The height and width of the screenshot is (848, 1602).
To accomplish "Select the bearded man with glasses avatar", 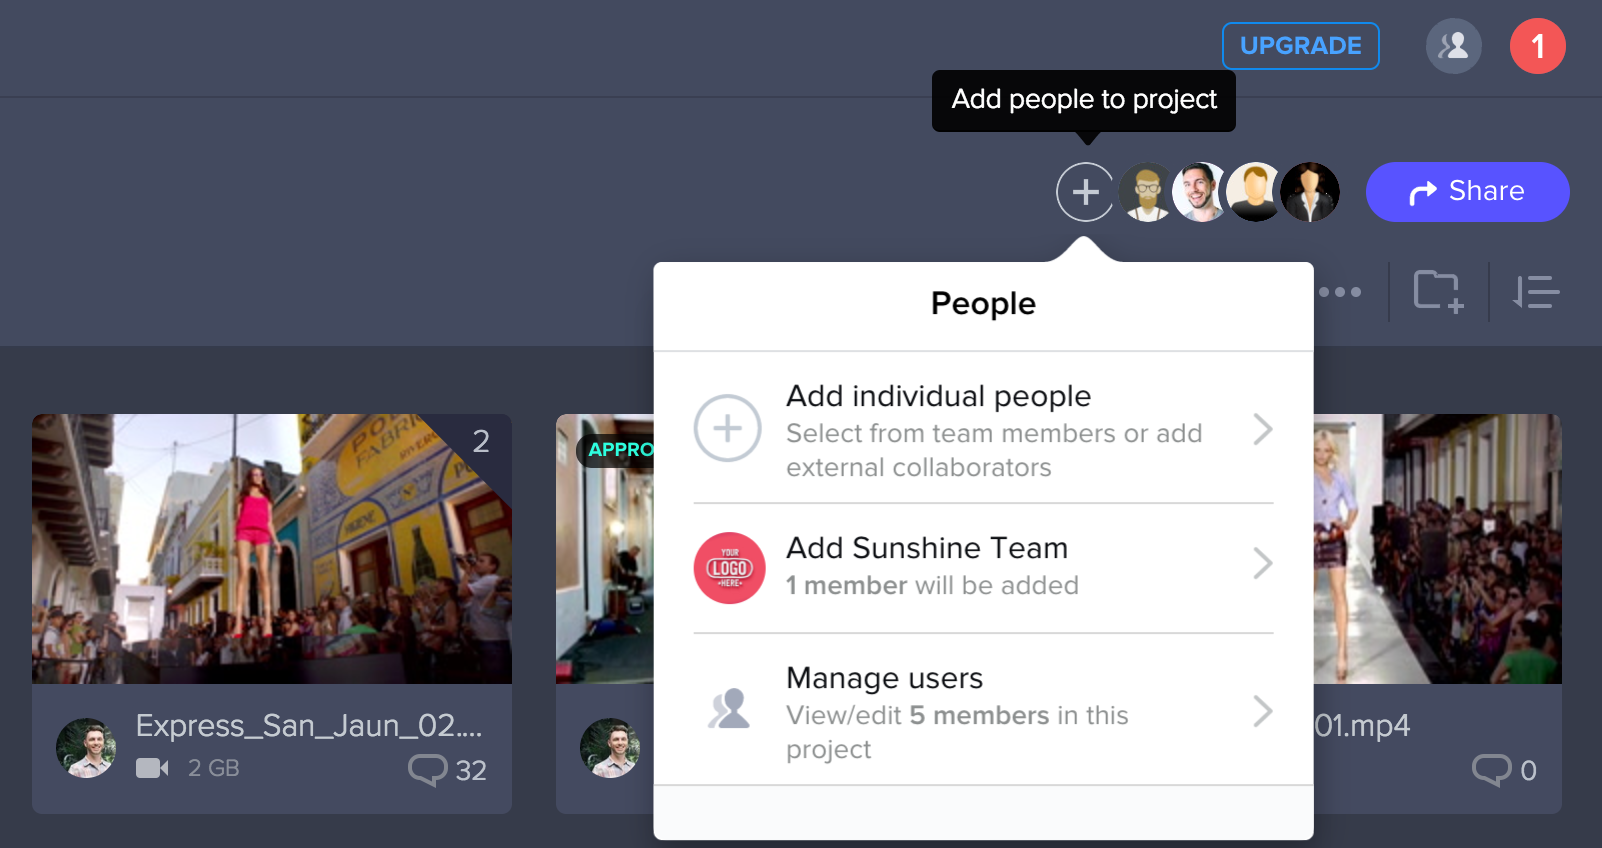I will [x=1146, y=192].
